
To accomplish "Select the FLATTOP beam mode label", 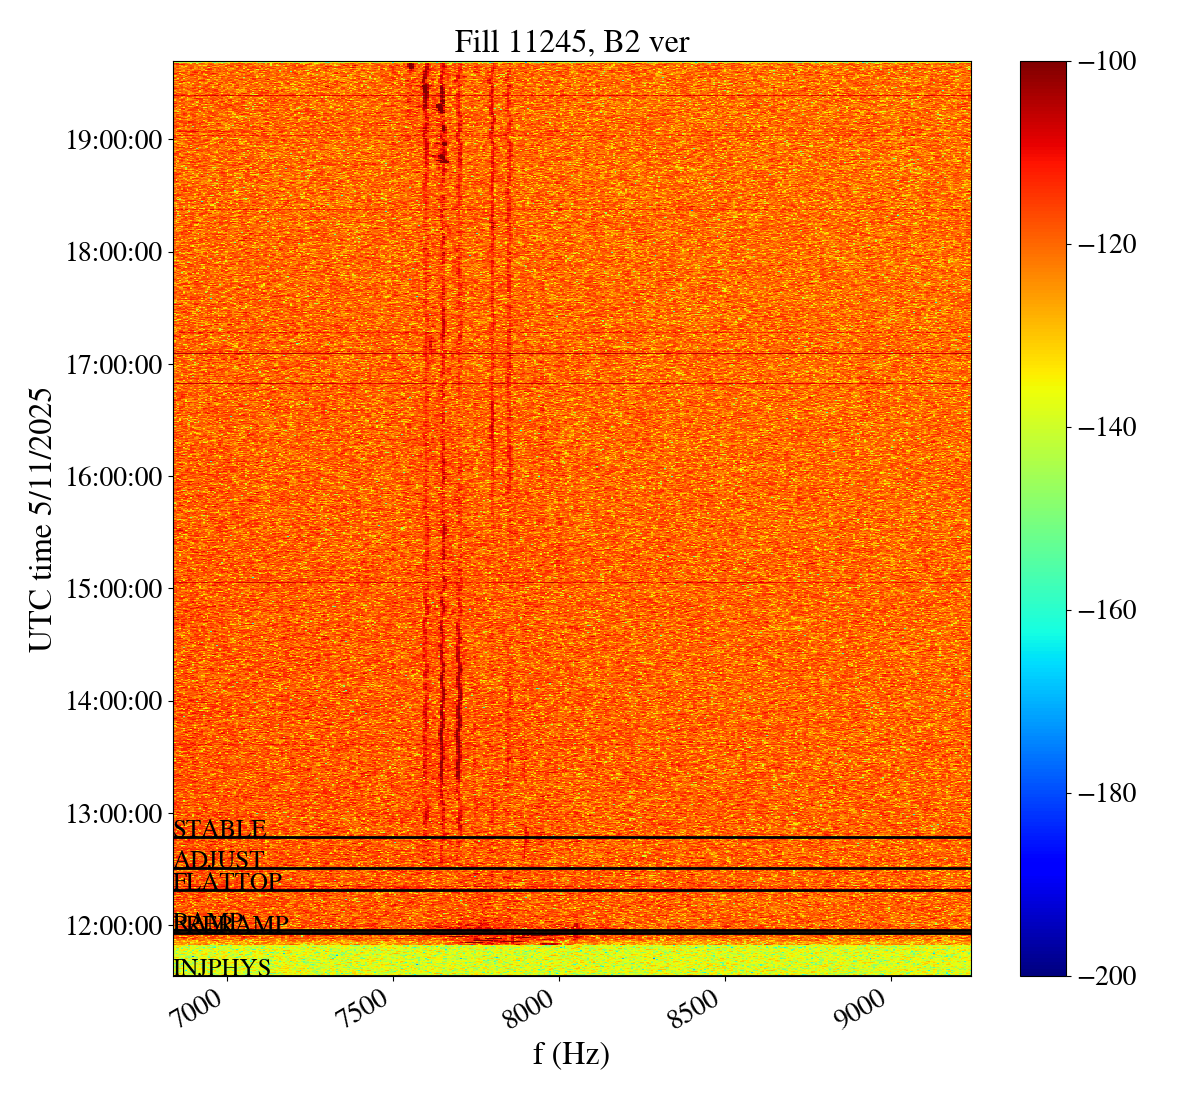I will 228,882.
